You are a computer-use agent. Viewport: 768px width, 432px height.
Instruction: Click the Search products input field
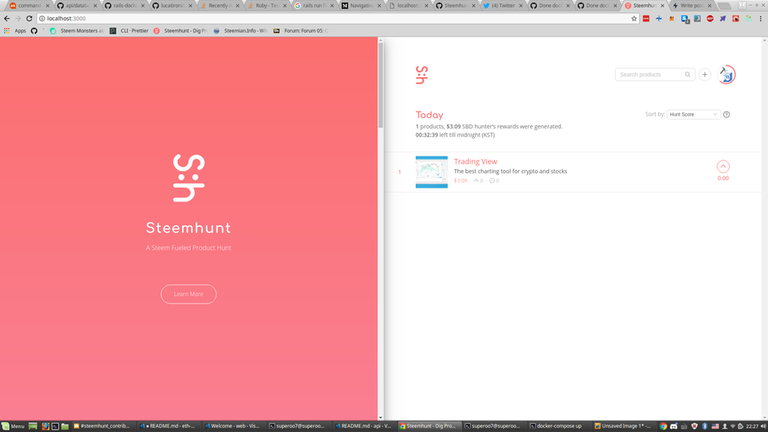[655, 74]
